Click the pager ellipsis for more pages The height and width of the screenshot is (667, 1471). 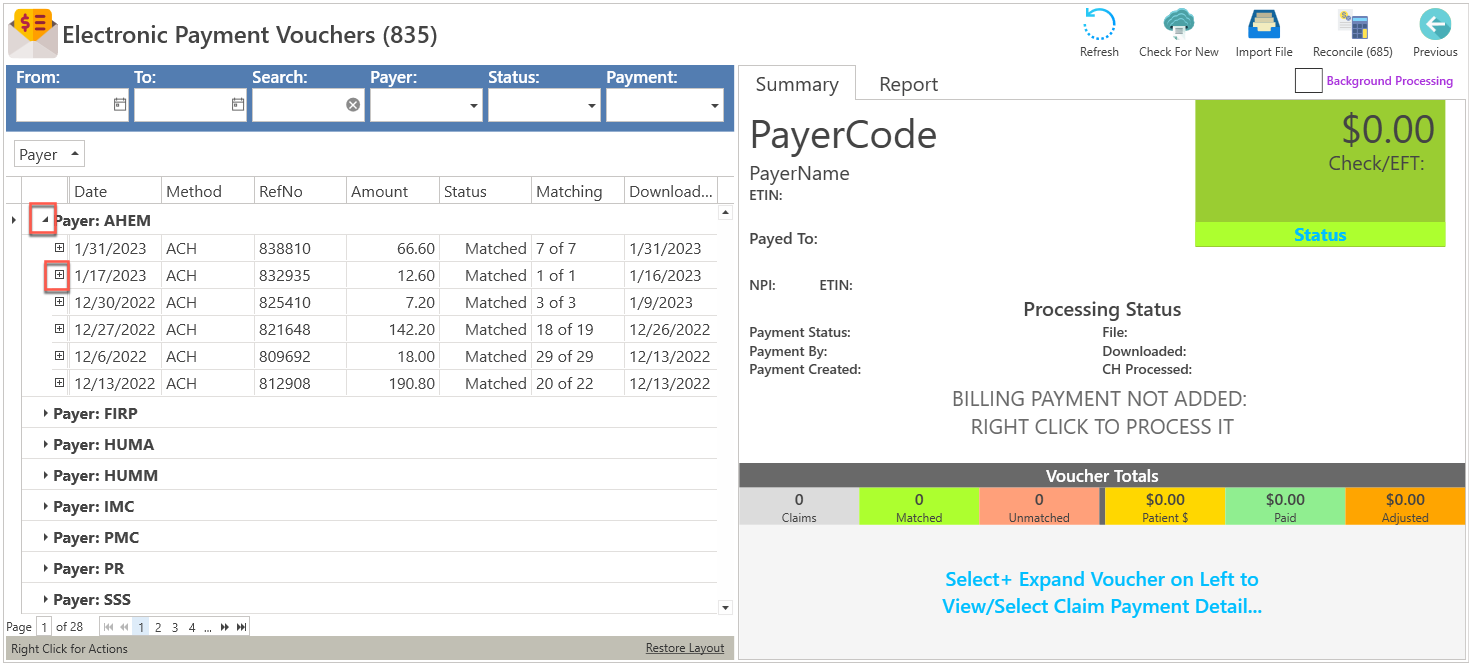(208, 627)
